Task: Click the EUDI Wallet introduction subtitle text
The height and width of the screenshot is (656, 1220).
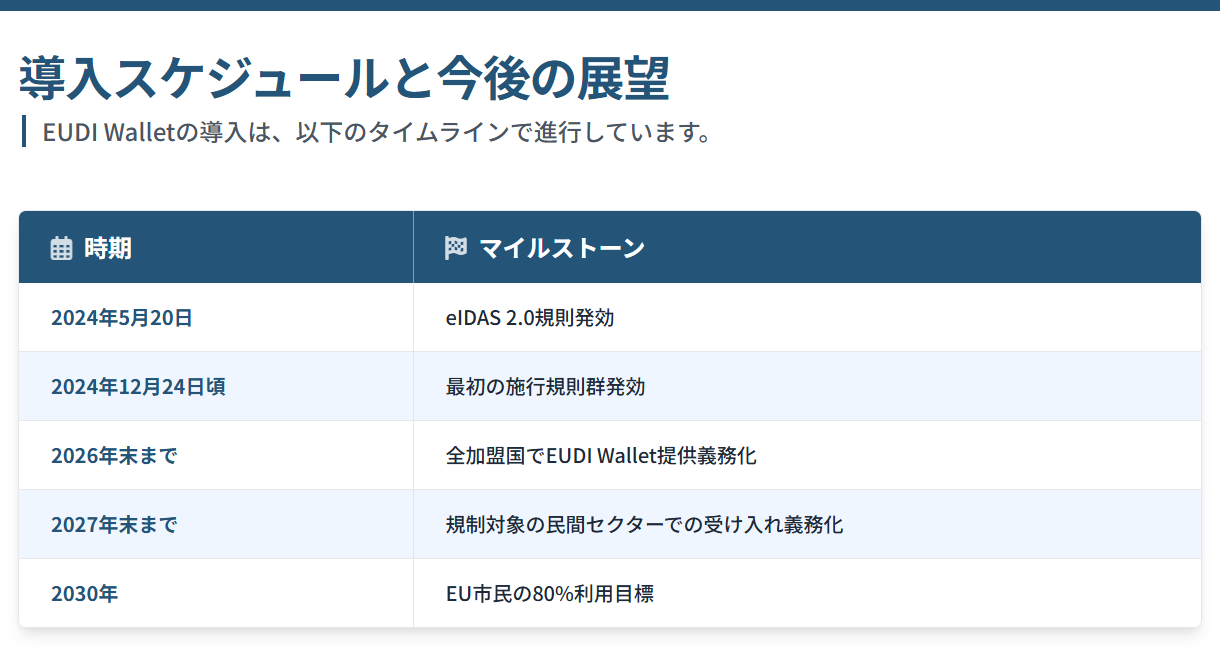Action: click(377, 132)
